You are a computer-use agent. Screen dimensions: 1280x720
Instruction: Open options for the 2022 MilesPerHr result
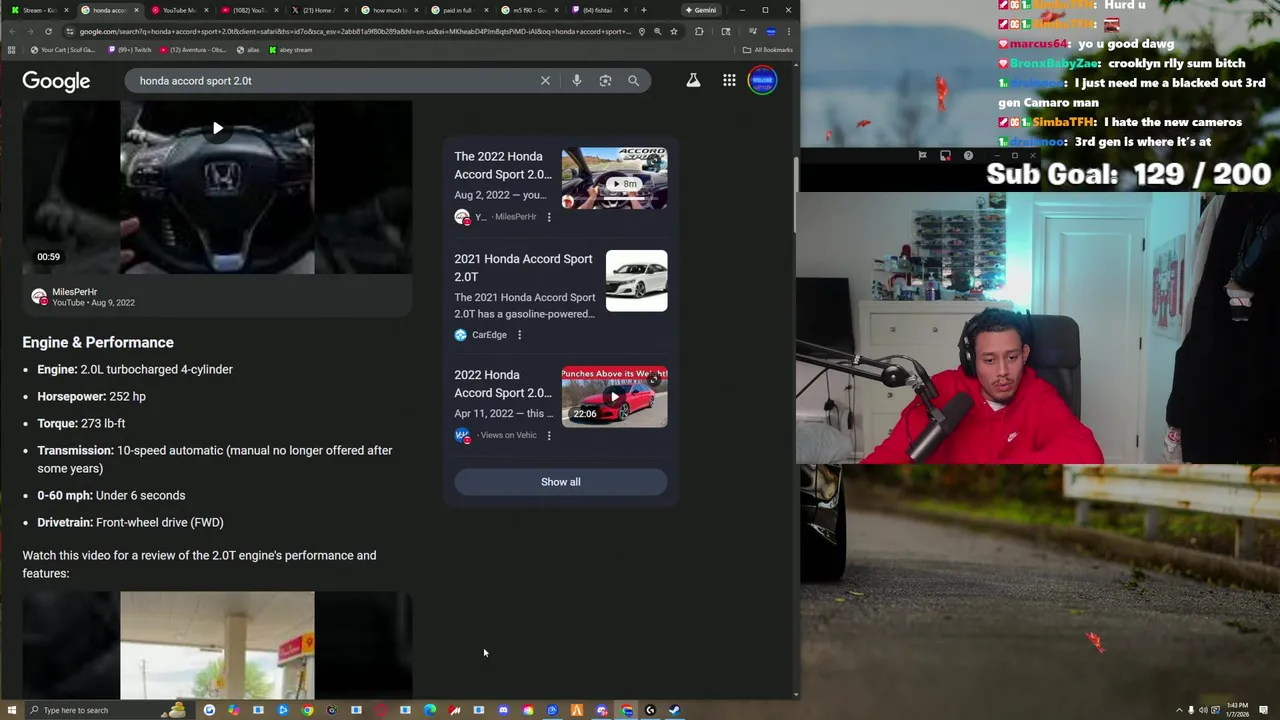[548, 217]
